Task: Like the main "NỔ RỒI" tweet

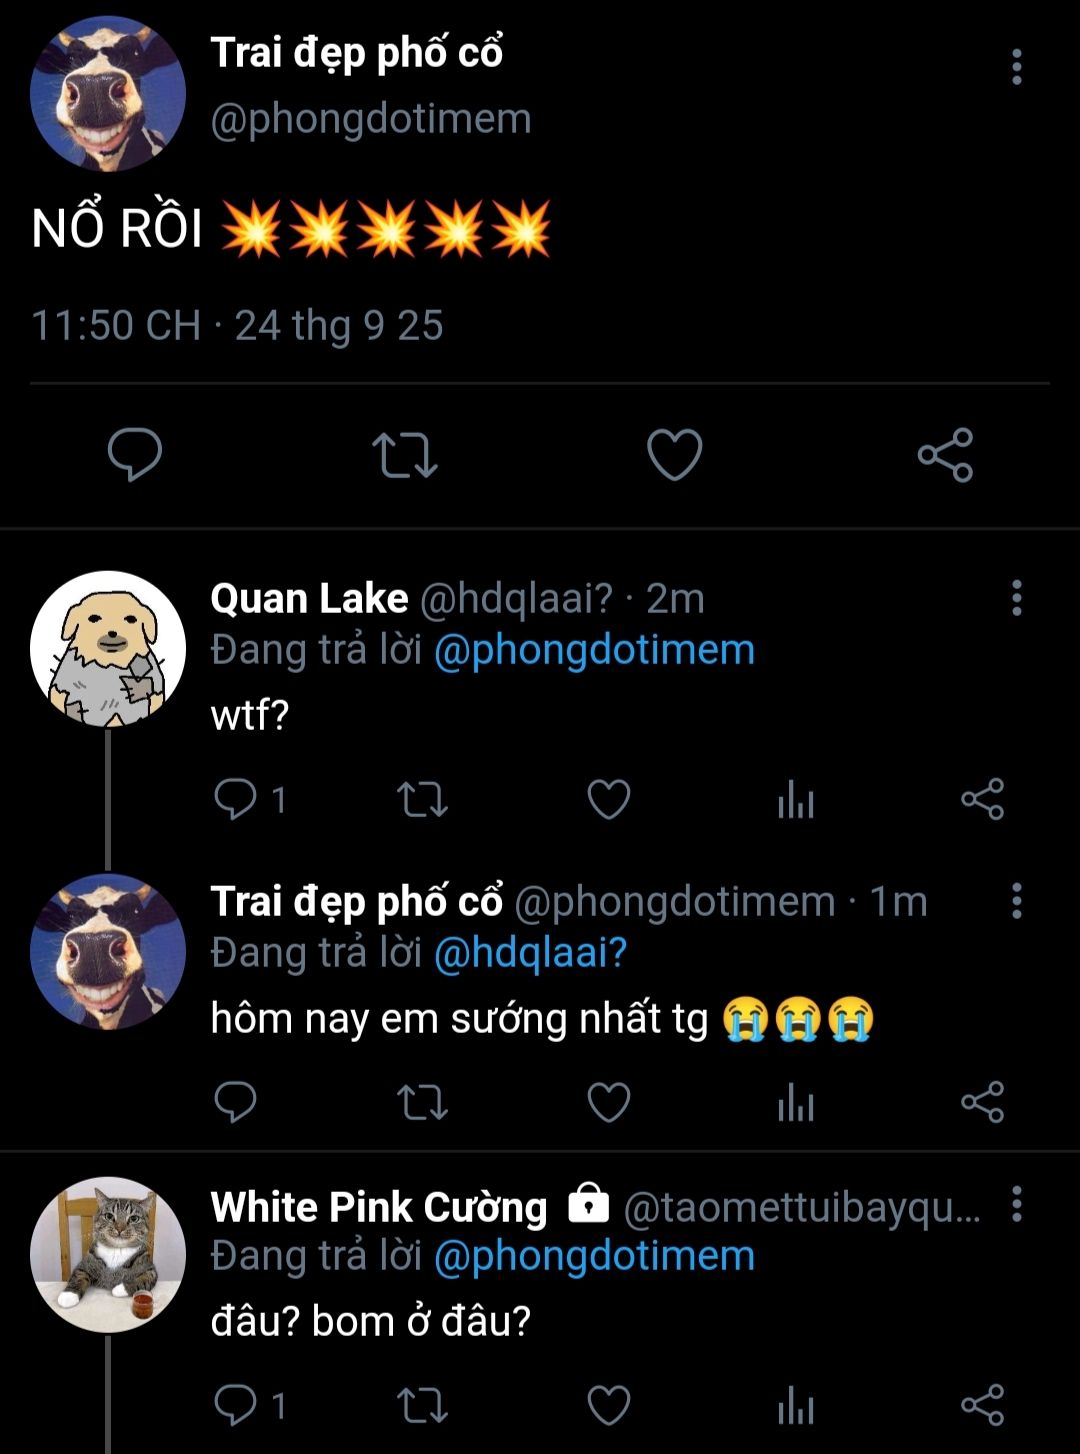Action: [674, 455]
